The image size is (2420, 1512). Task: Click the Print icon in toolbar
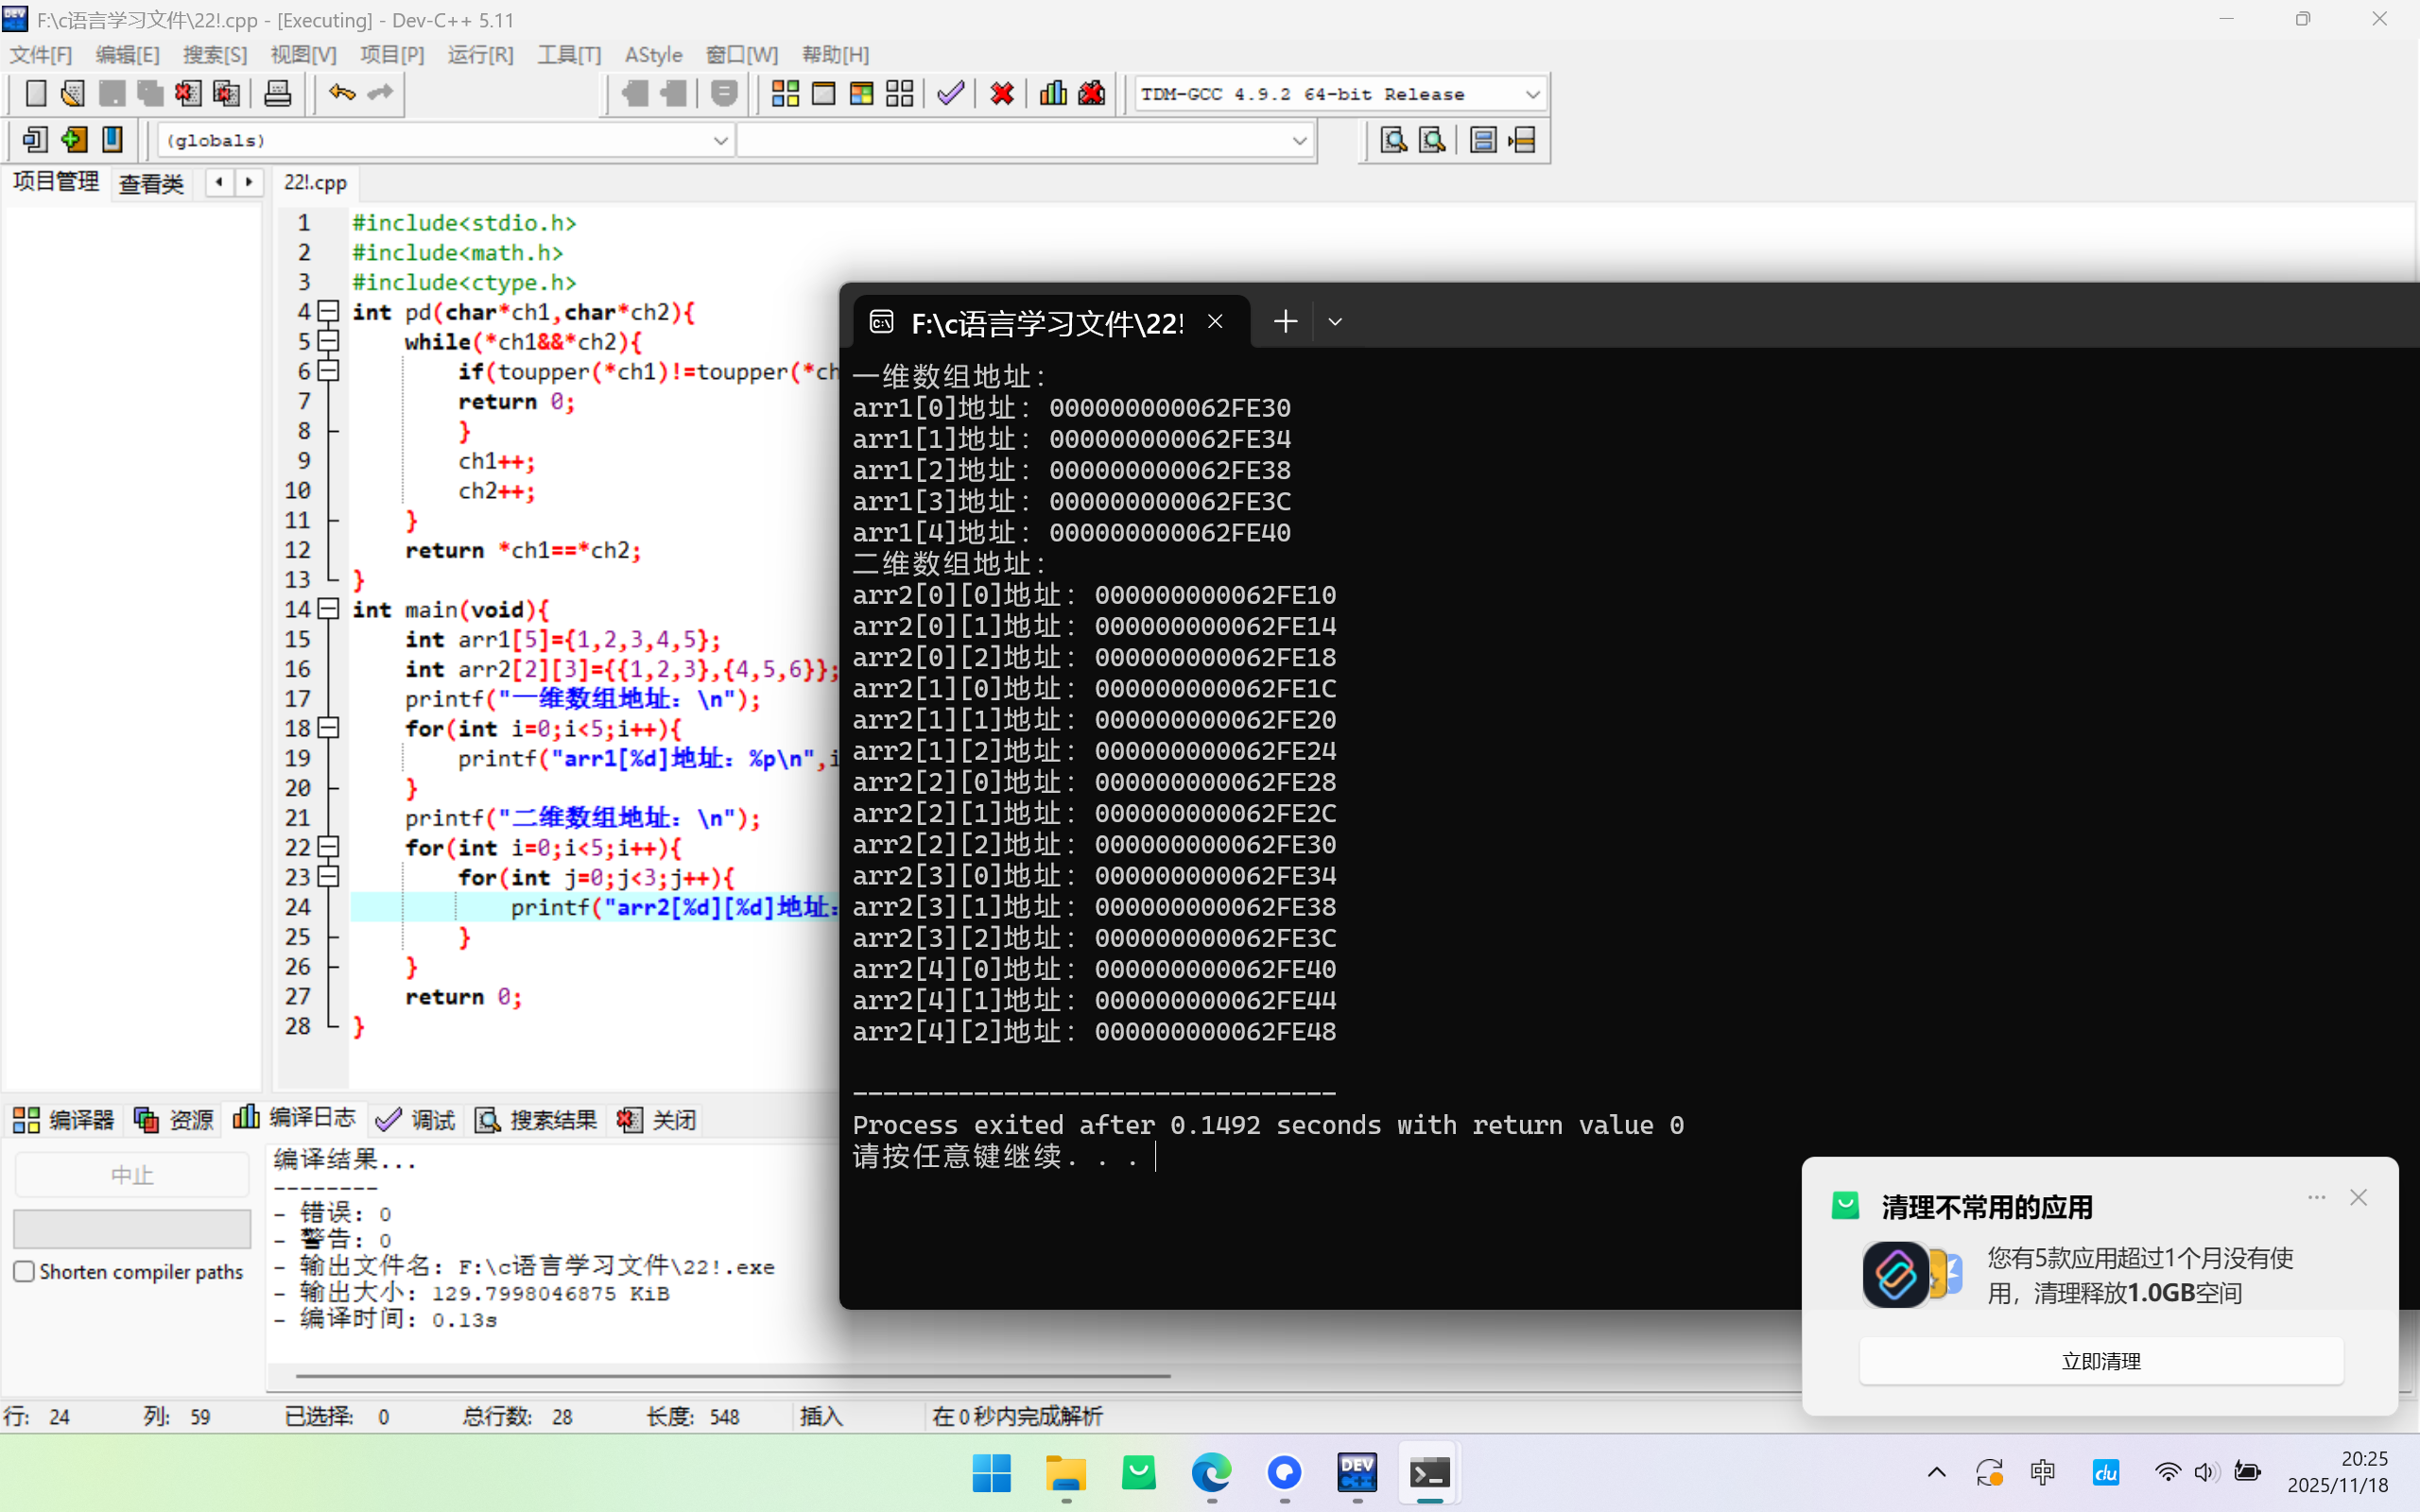coord(277,94)
